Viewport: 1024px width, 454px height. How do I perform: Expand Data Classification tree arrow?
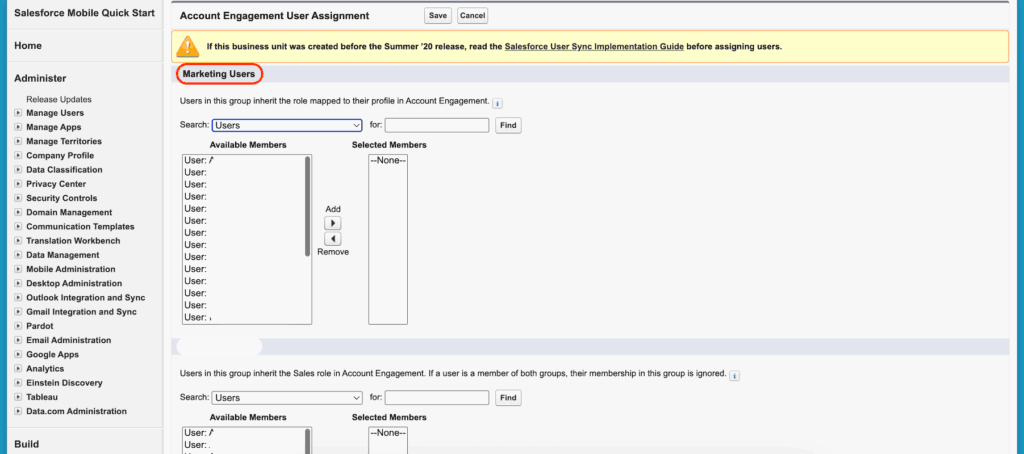click(x=18, y=170)
